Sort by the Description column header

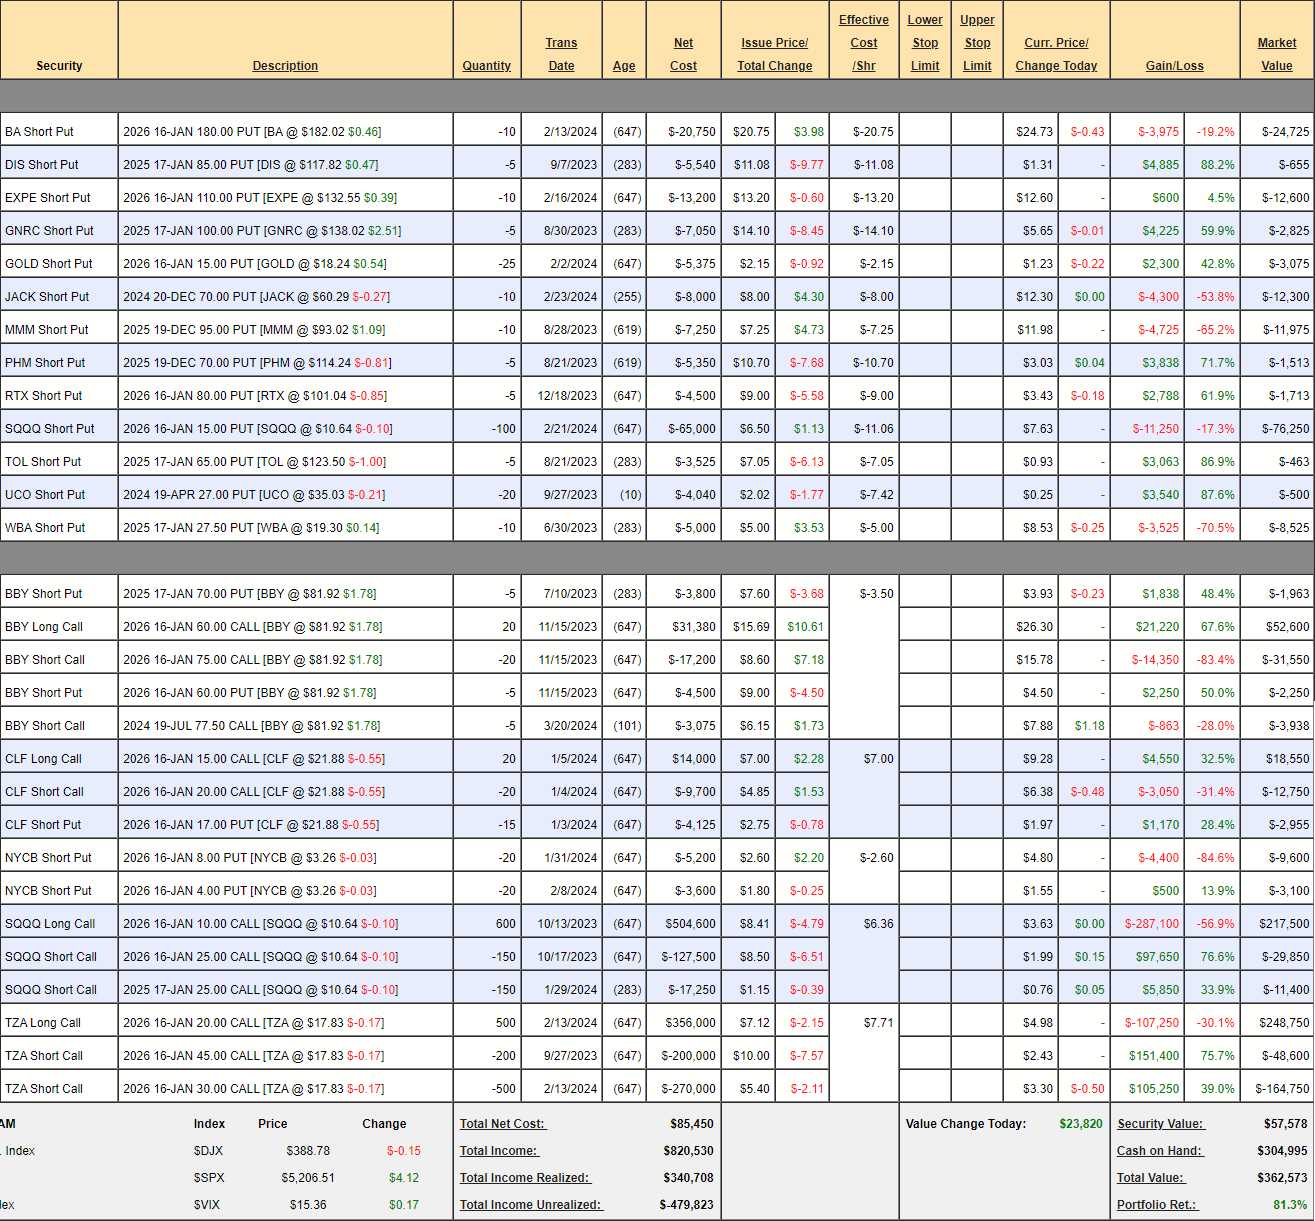(x=285, y=66)
